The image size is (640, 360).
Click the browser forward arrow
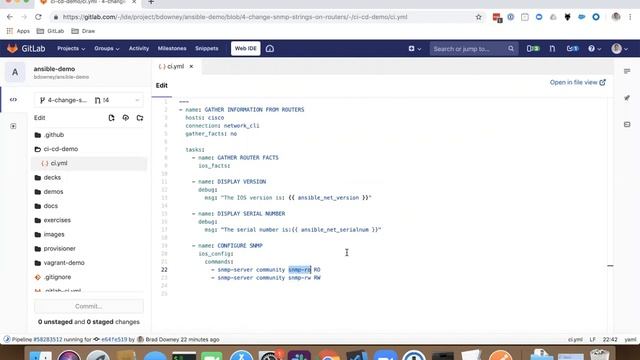coord(24,17)
